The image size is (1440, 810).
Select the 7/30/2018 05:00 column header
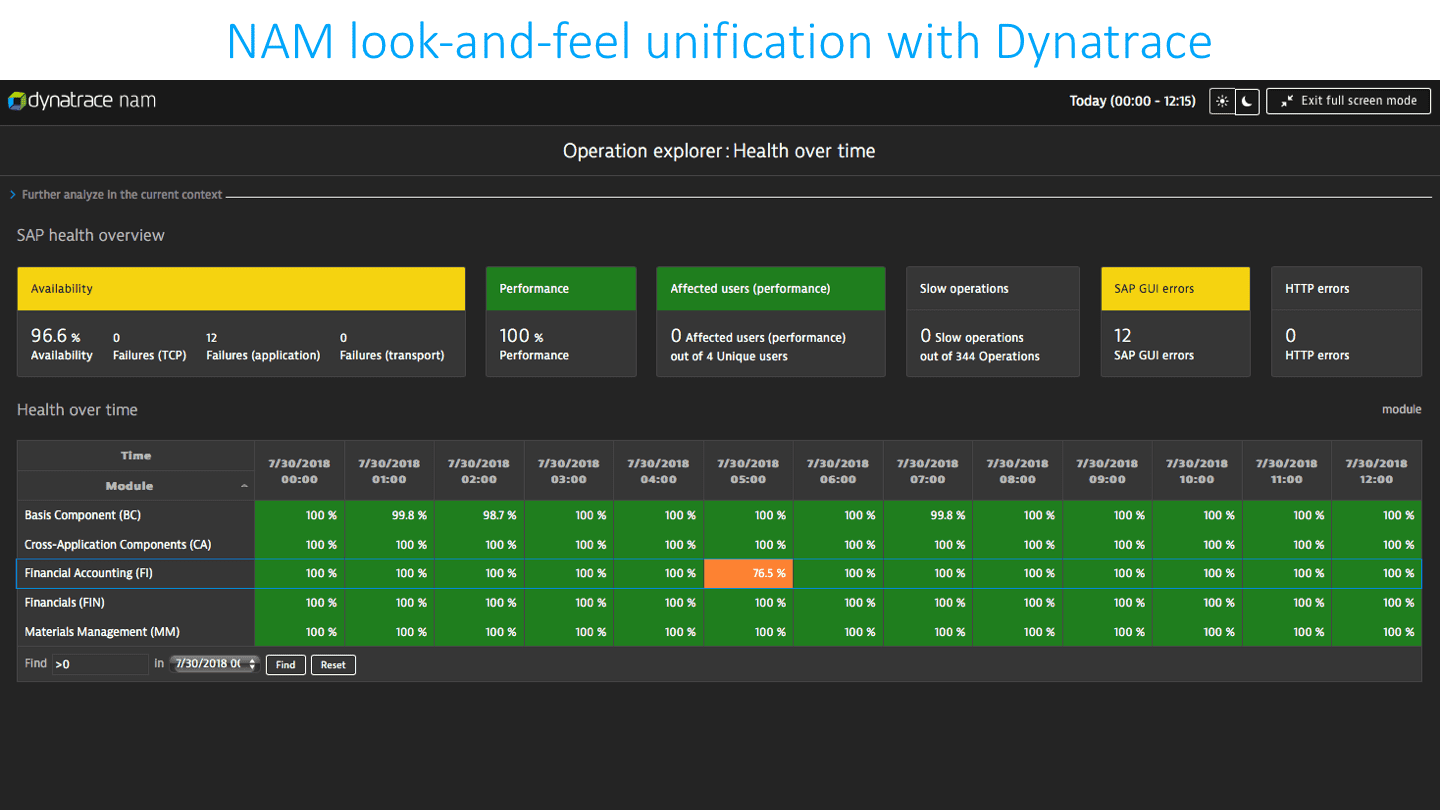(x=748, y=471)
